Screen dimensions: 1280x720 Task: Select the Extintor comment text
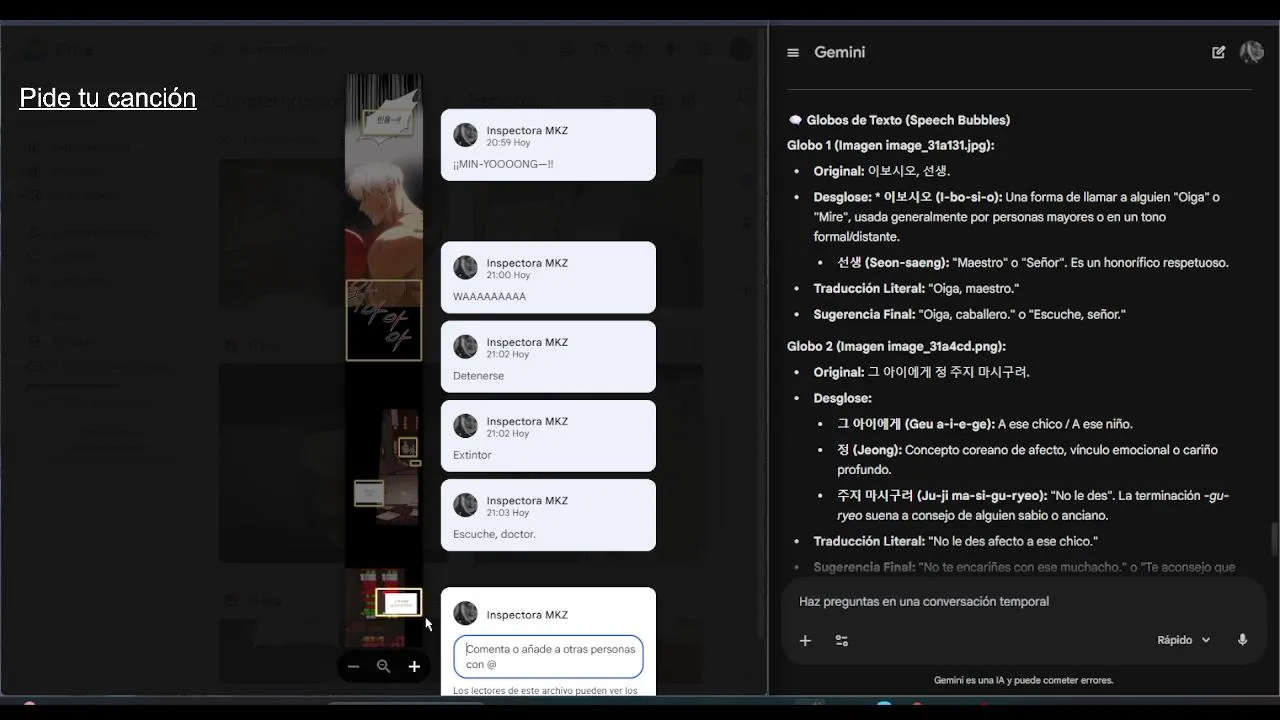click(x=472, y=455)
